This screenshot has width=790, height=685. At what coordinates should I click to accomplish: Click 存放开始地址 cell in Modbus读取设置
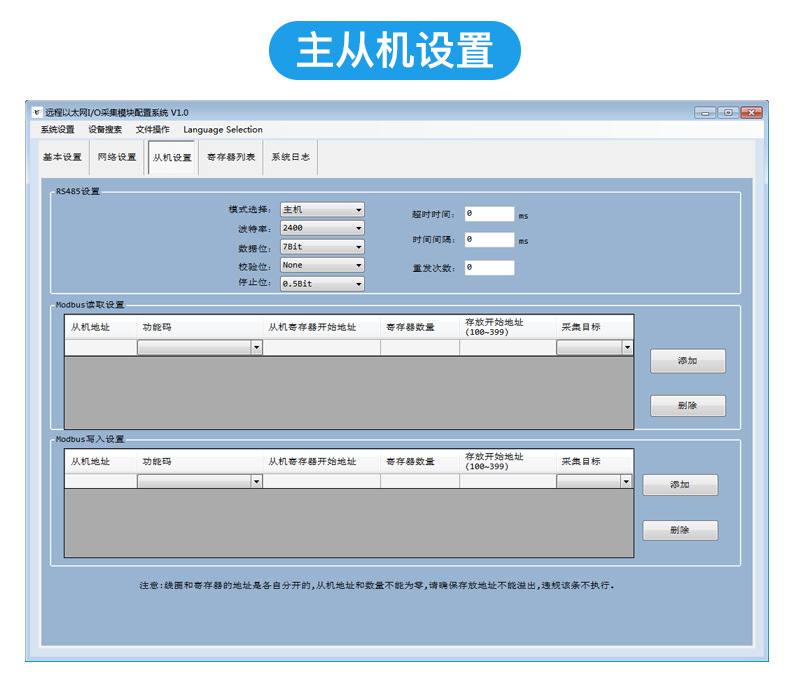(508, 347)
